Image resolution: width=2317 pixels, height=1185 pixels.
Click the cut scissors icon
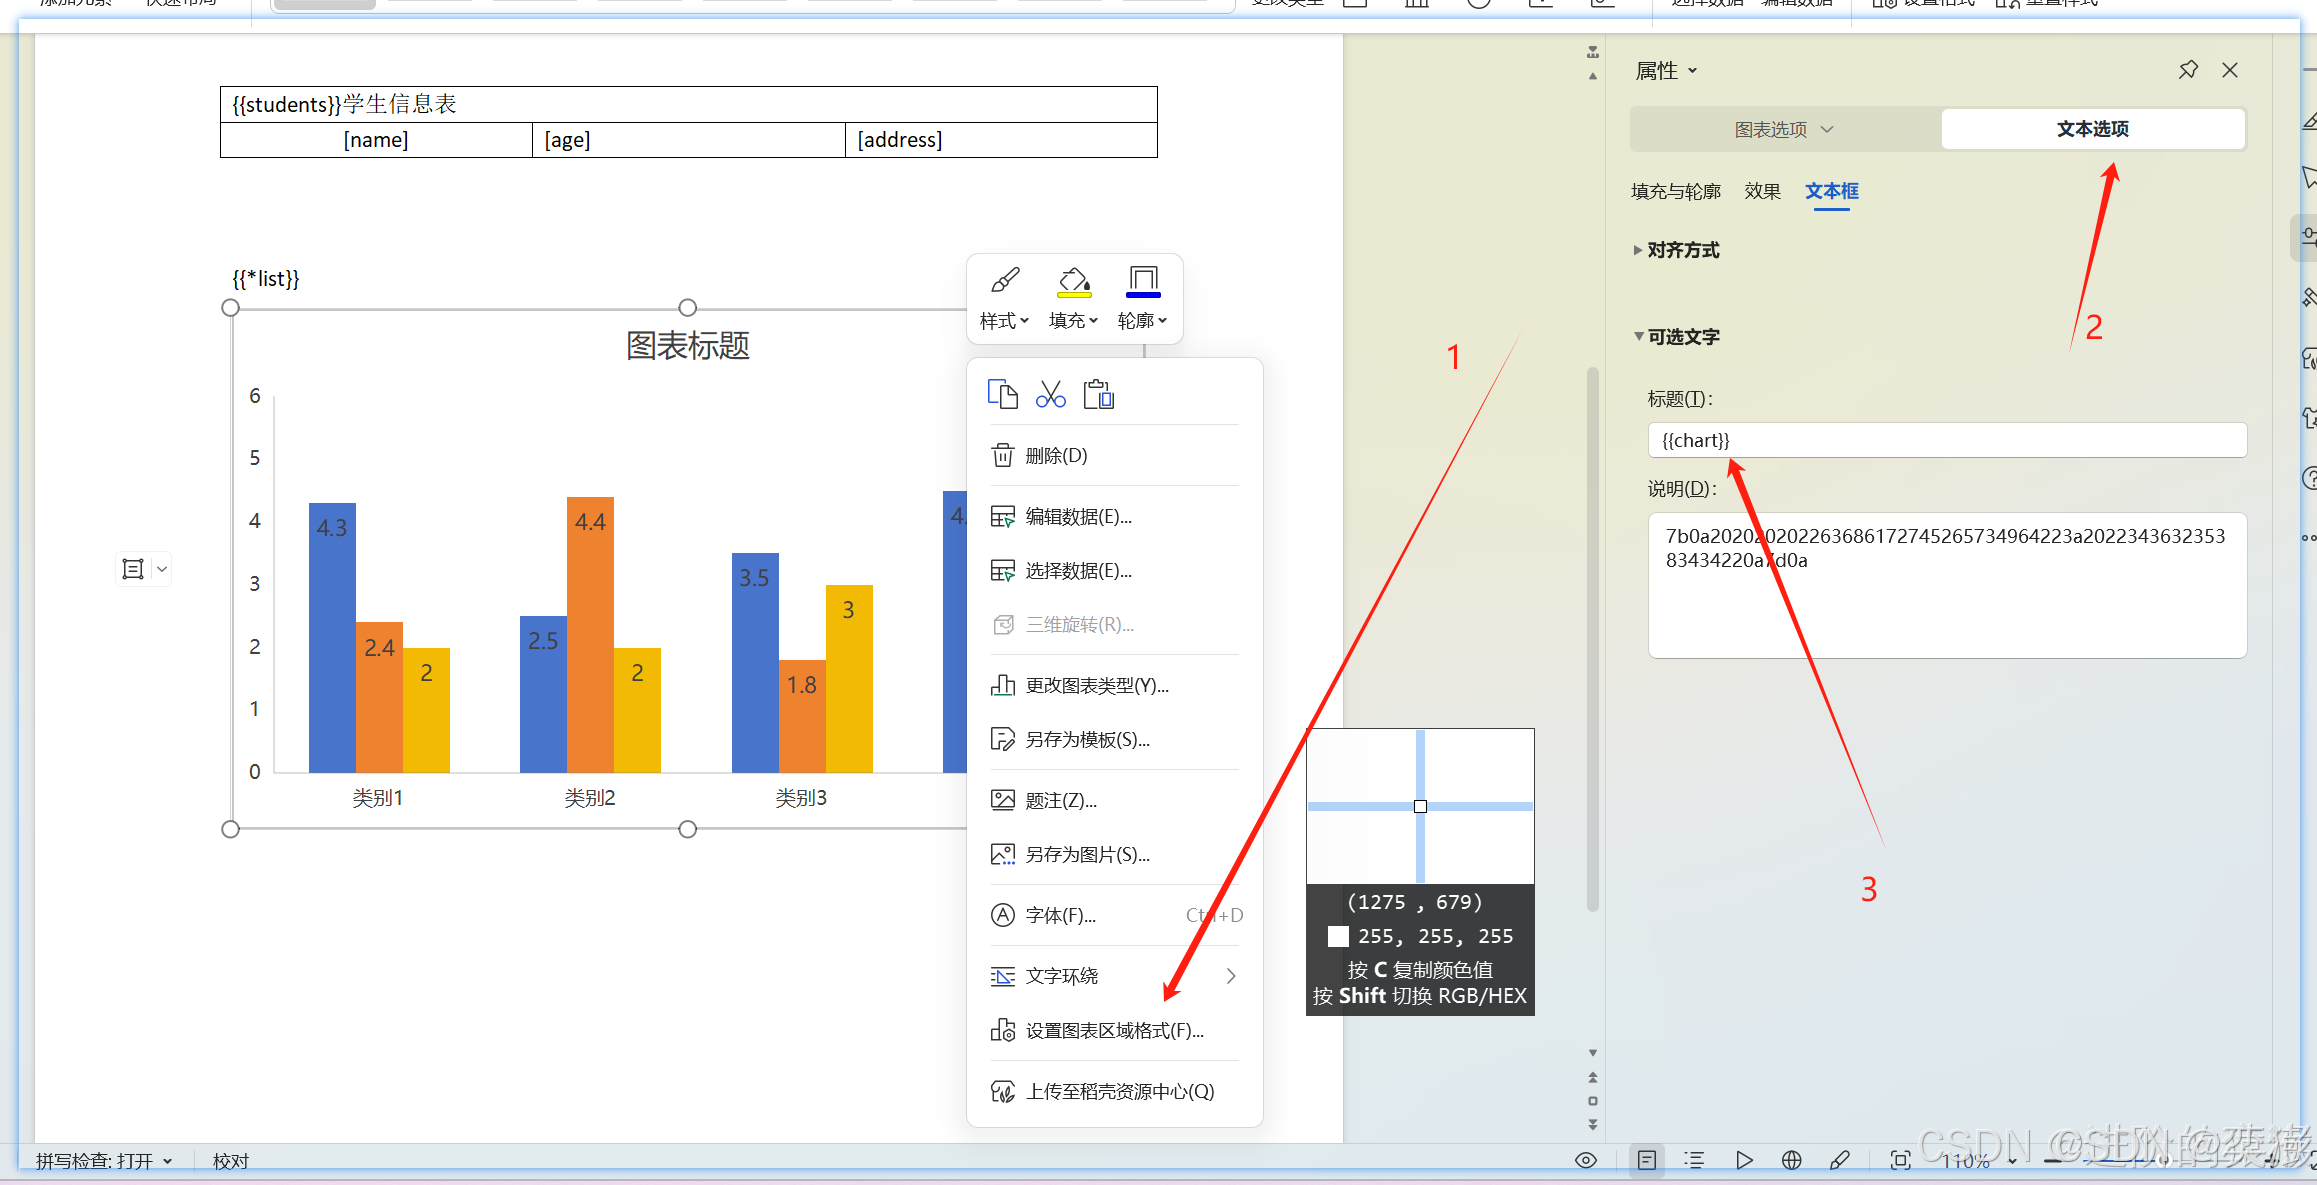point(1050,395)
